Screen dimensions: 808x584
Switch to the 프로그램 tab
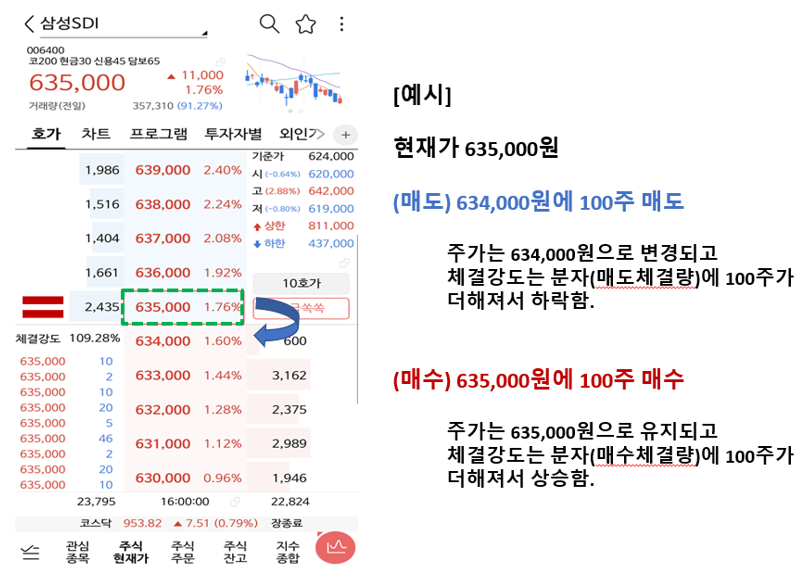coord(158,134)
